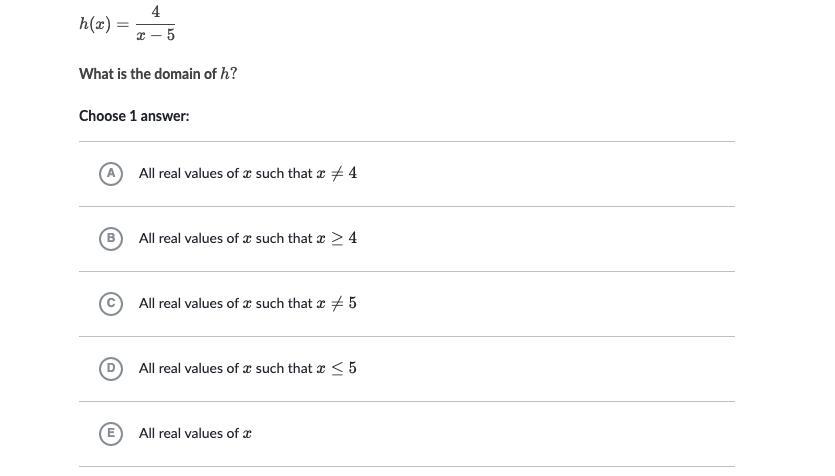Select radio button A
835x476 pixels.
[111, 173]
